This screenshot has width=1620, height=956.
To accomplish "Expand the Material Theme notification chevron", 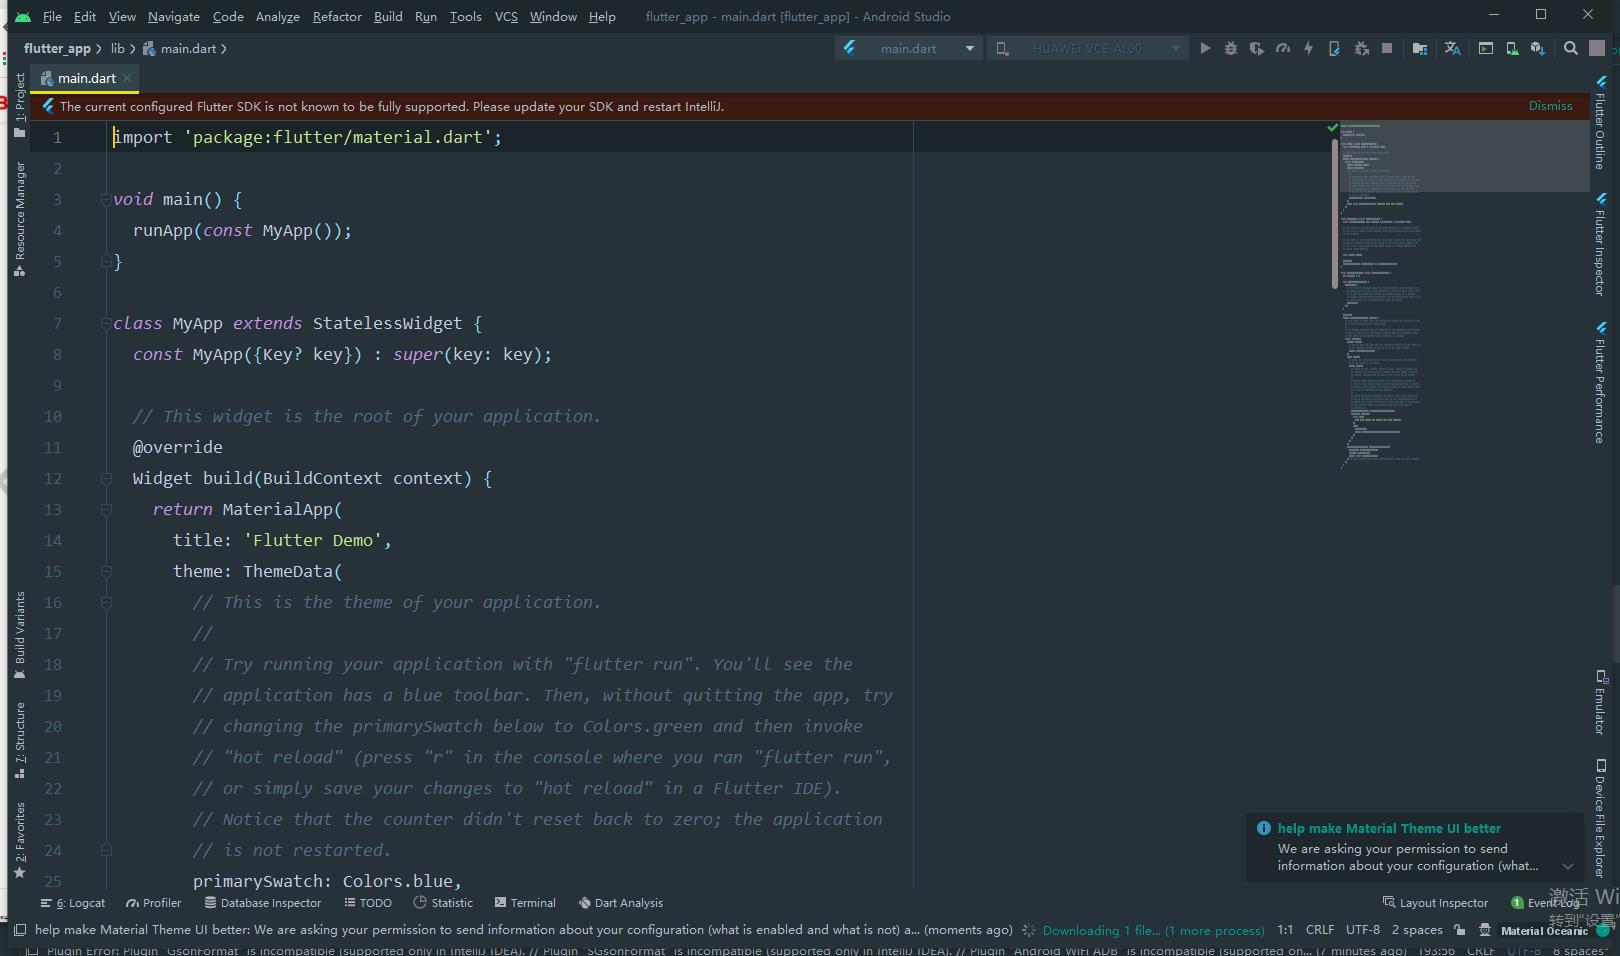I will tap(1567, 866).
